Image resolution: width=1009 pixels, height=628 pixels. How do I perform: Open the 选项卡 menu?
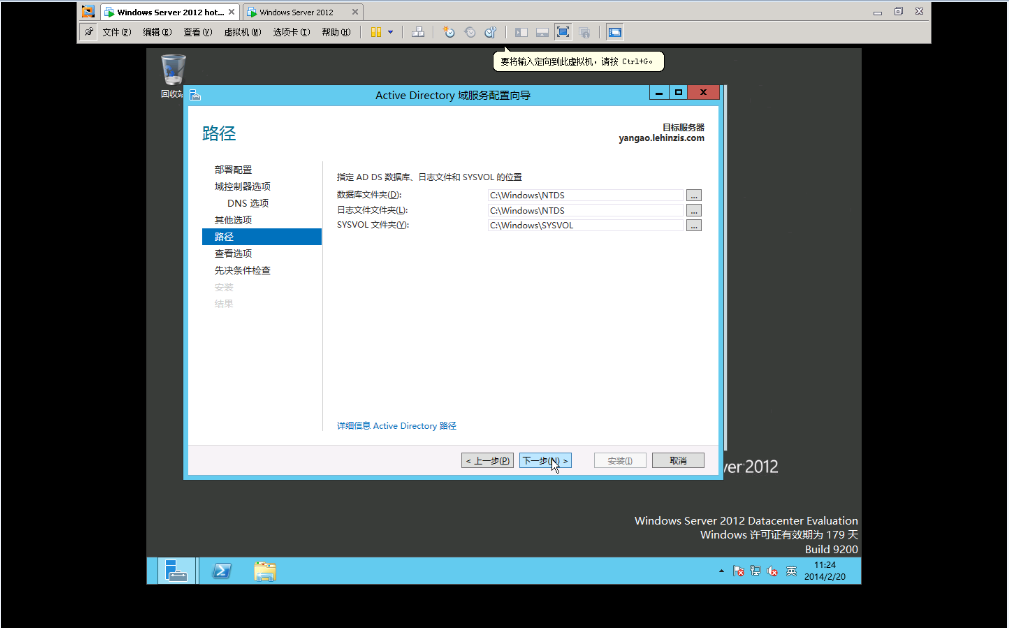click(x=292, y=32)
